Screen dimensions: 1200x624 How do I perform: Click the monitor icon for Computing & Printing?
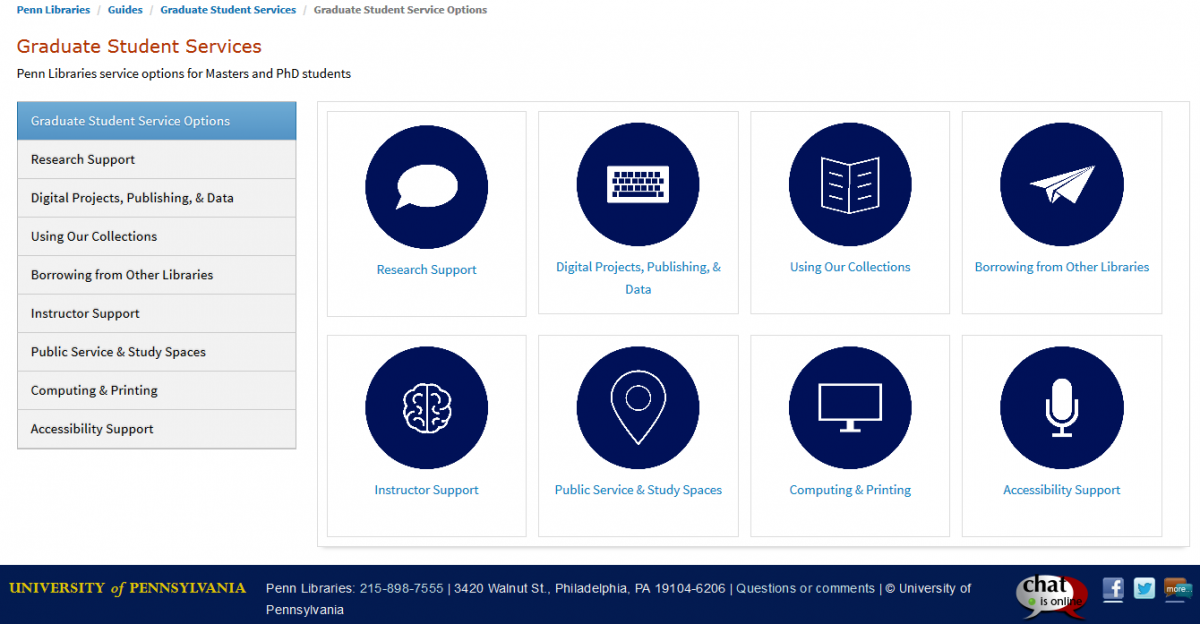click(850, 408)
